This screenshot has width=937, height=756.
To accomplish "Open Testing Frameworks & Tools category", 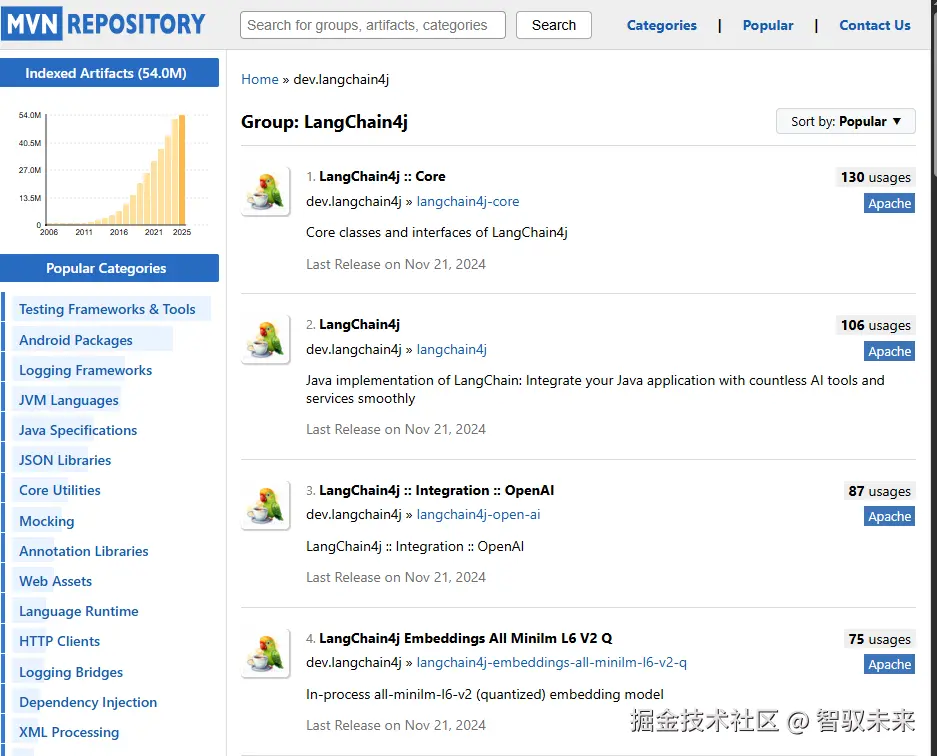I will point(108,309).
